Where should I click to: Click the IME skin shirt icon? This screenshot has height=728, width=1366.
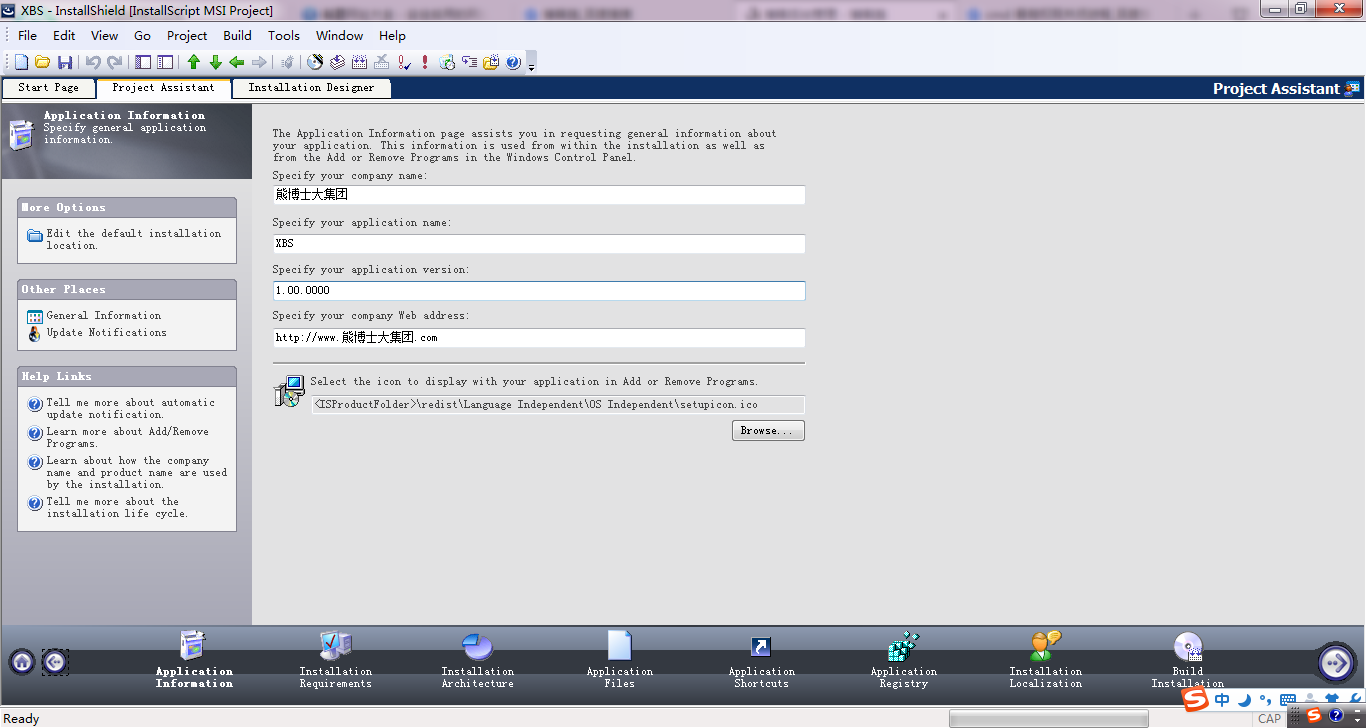(x=1332, y=700)
